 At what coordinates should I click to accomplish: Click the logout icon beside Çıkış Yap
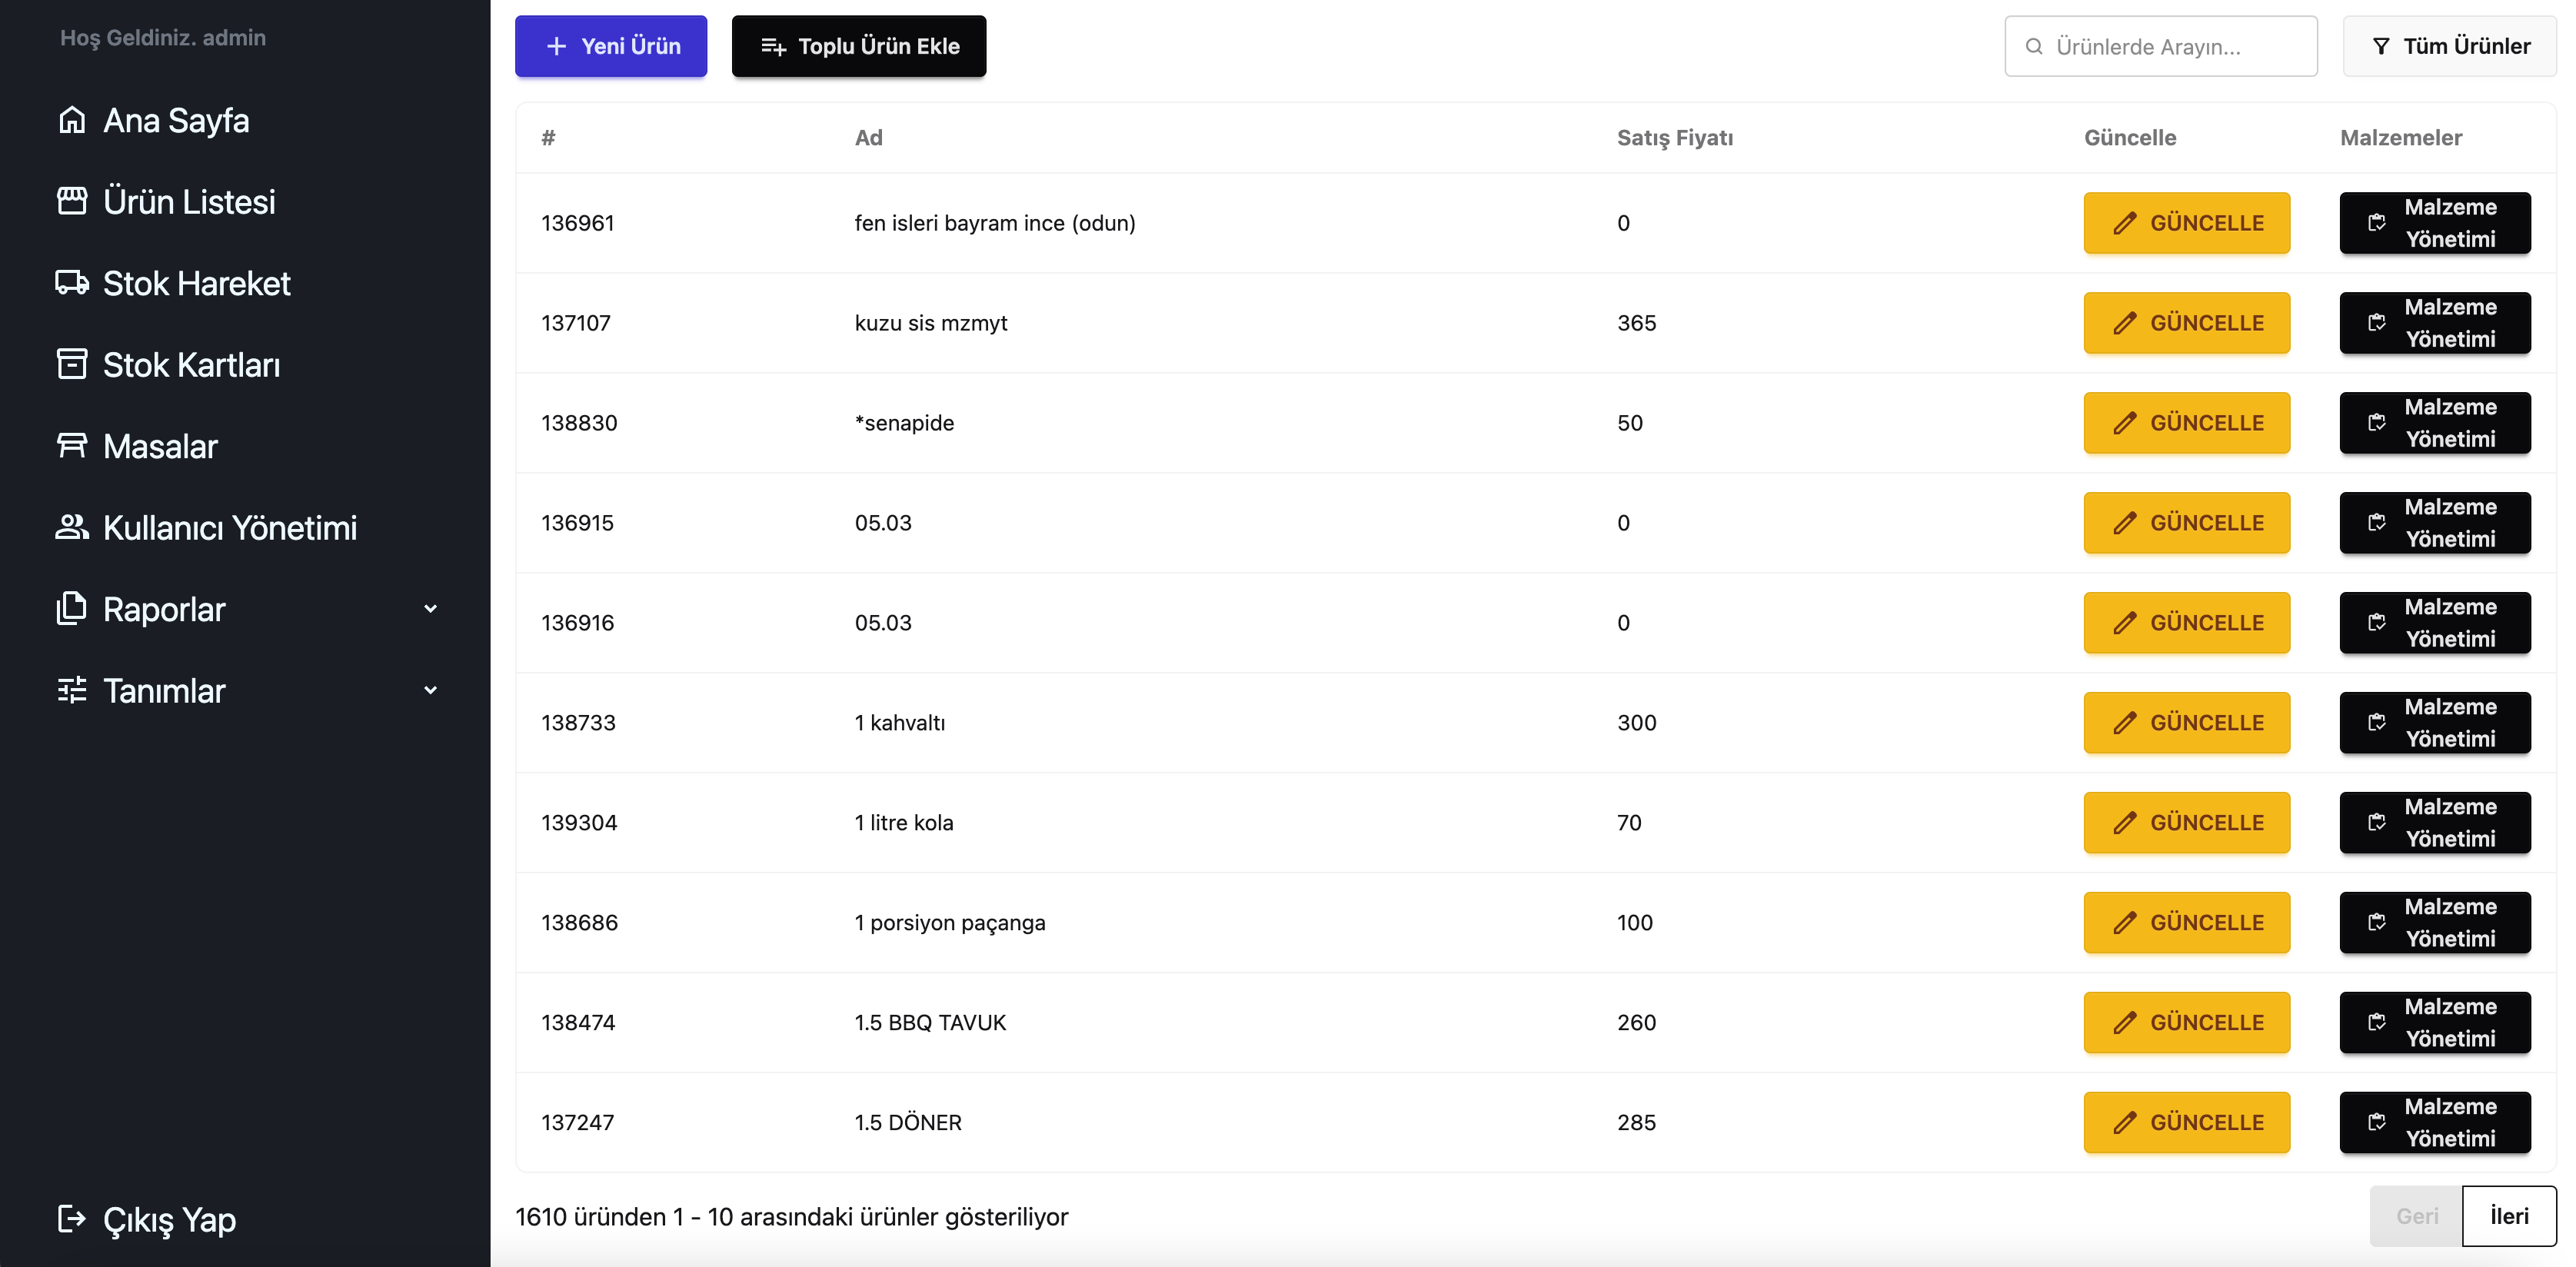point(72,1219)
